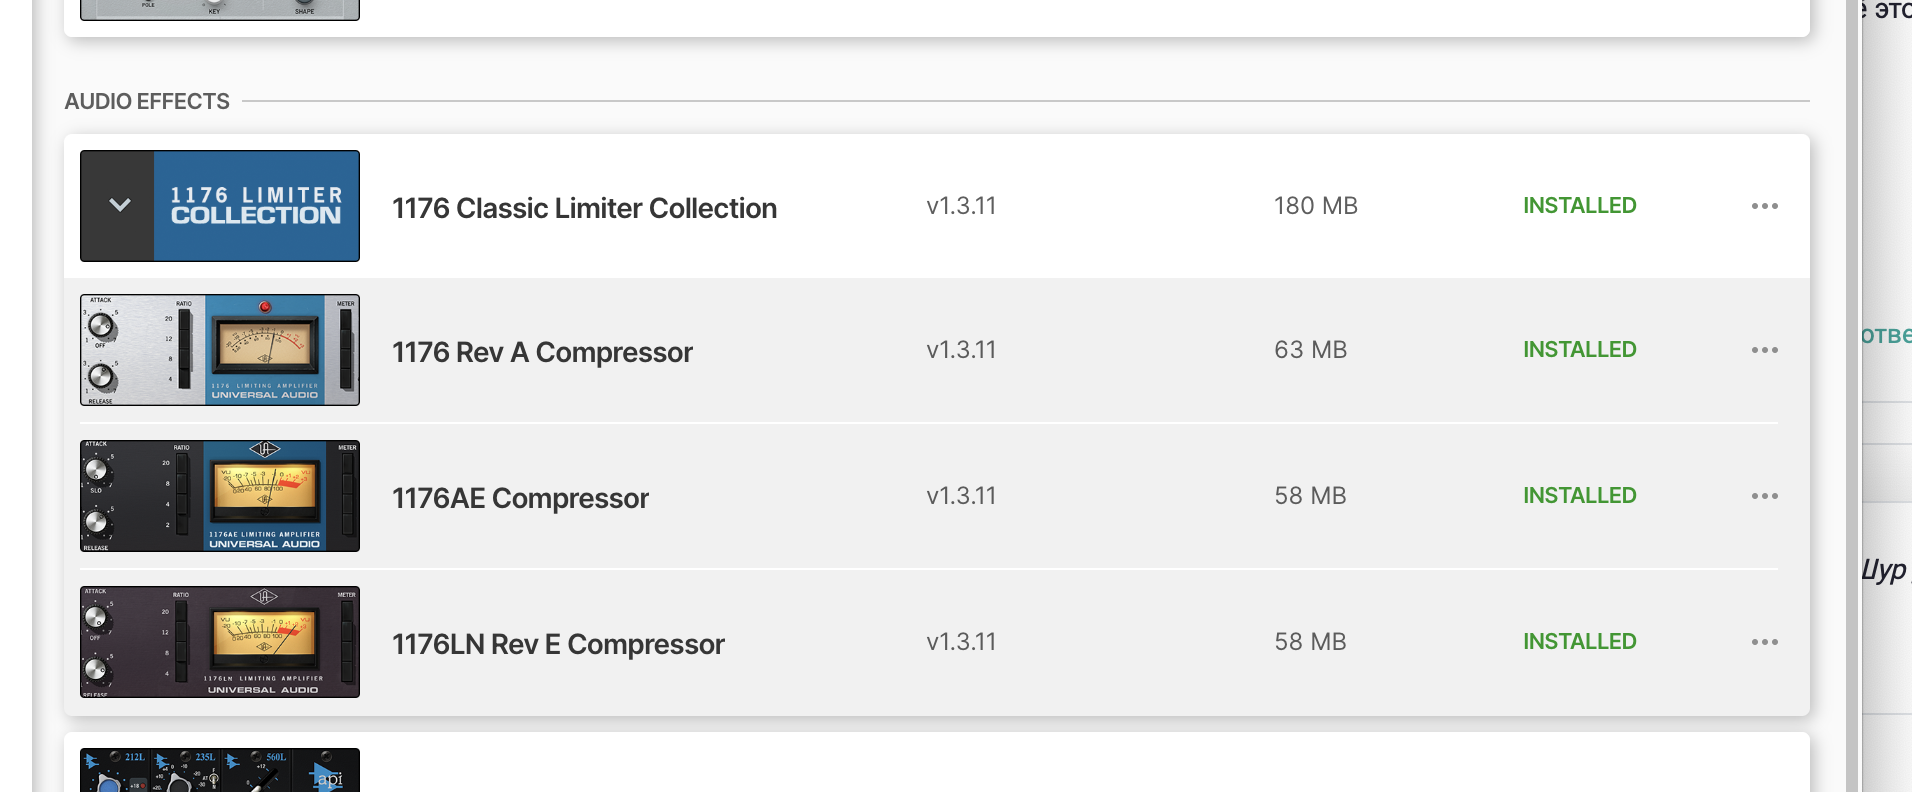1912x792 pixels.
Task: Select the 1176 Rev A Compressor name
Action: coord(542,352)
